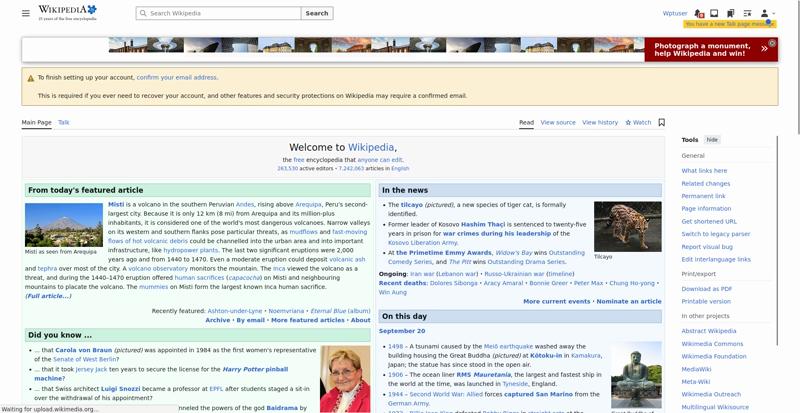Open the new Talk page message notice
Screen dimensions: 800x413
pos(730,24)
